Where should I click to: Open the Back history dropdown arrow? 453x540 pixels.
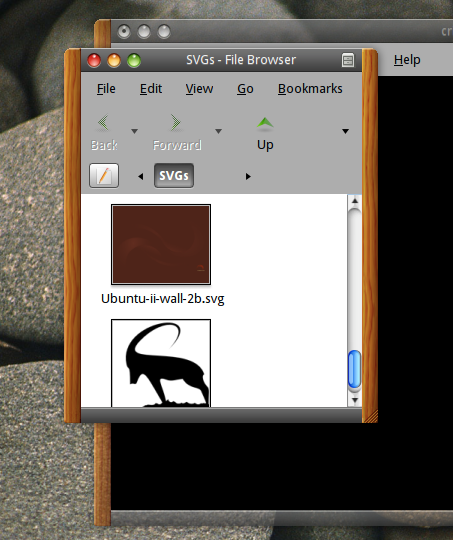click(135, 131)
